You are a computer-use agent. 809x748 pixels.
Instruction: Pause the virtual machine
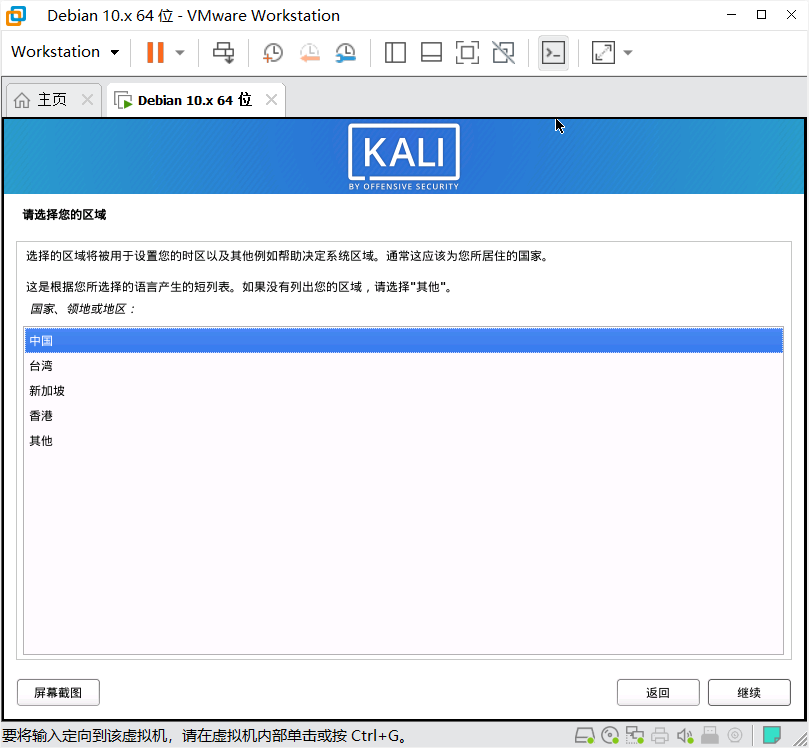point(155,52)
